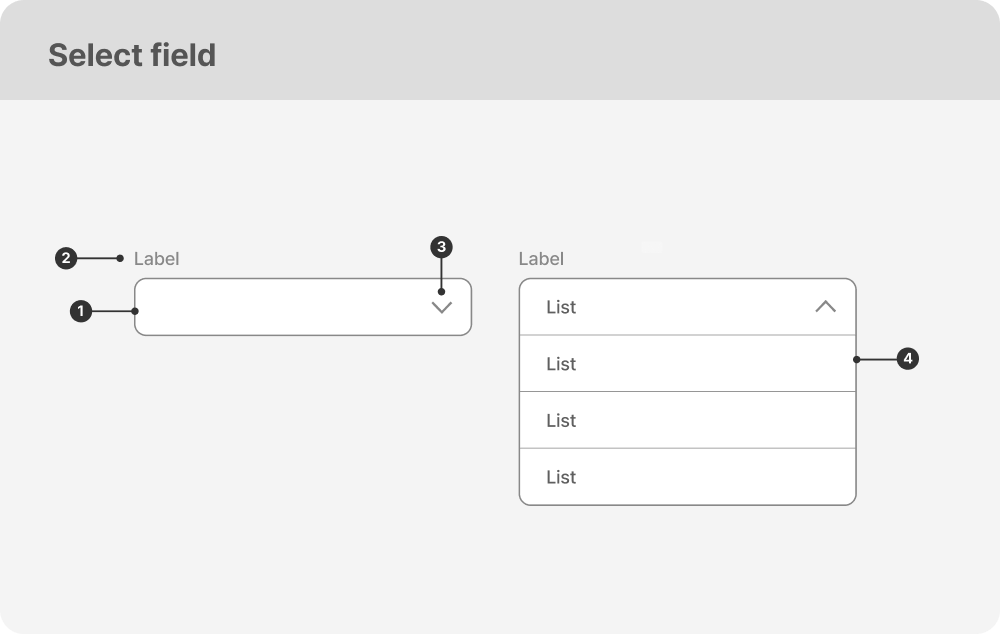The image size is (1000, 634).
Task: Click the dot next to Label from marker 2
Action: point(120,259)
